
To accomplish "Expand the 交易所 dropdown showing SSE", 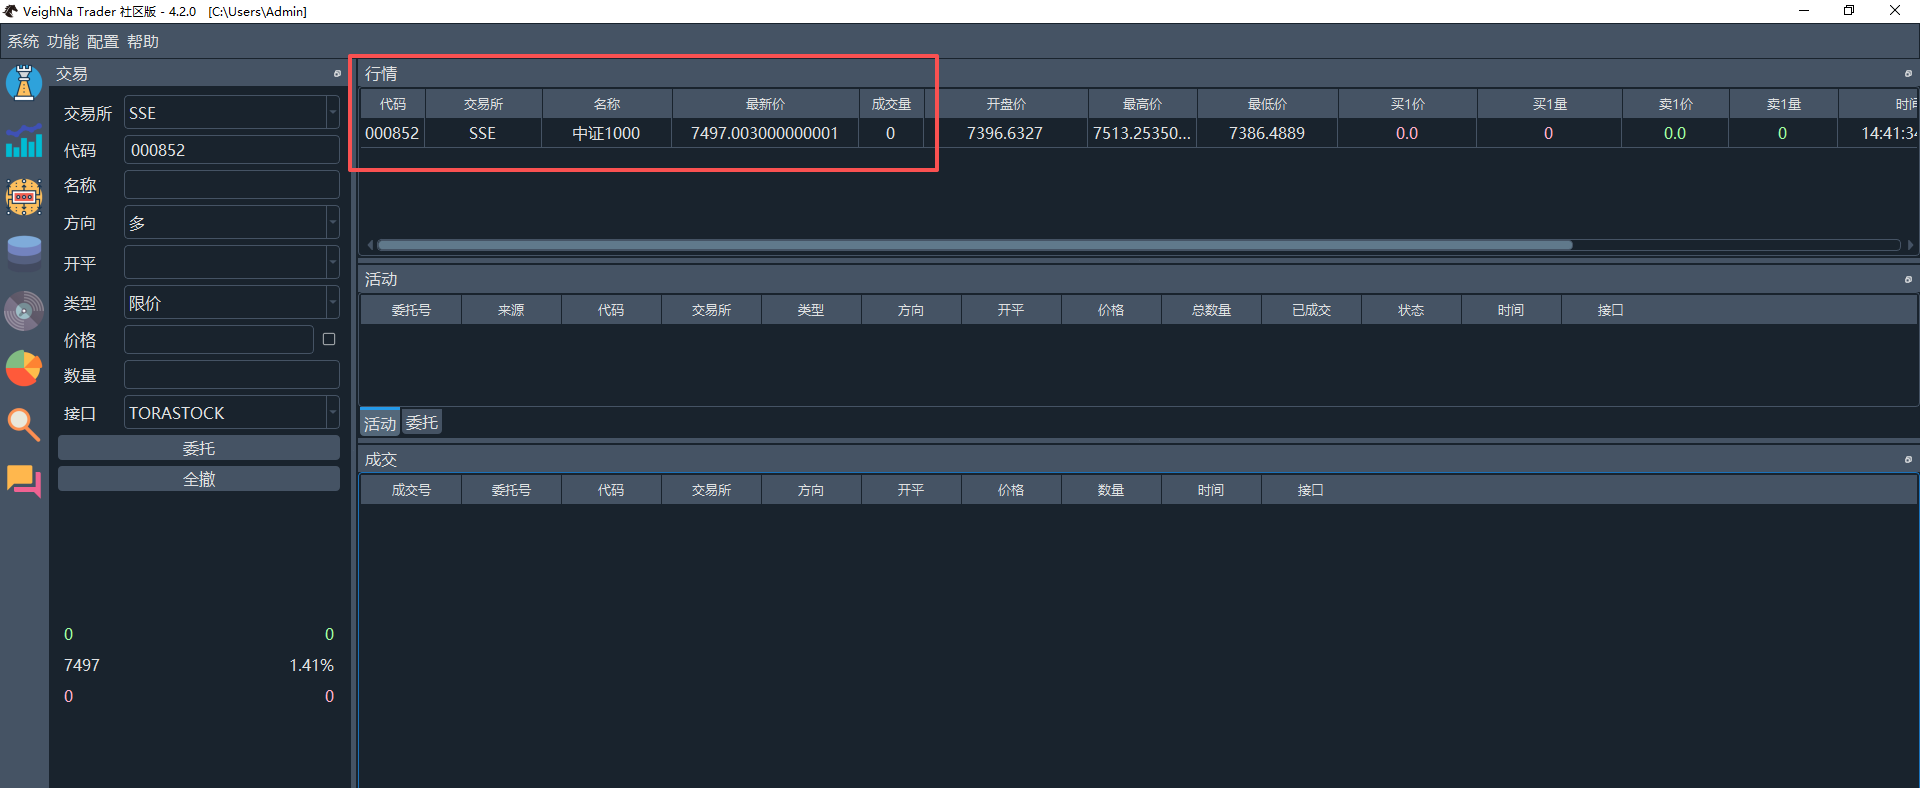I will coord(332,113).
